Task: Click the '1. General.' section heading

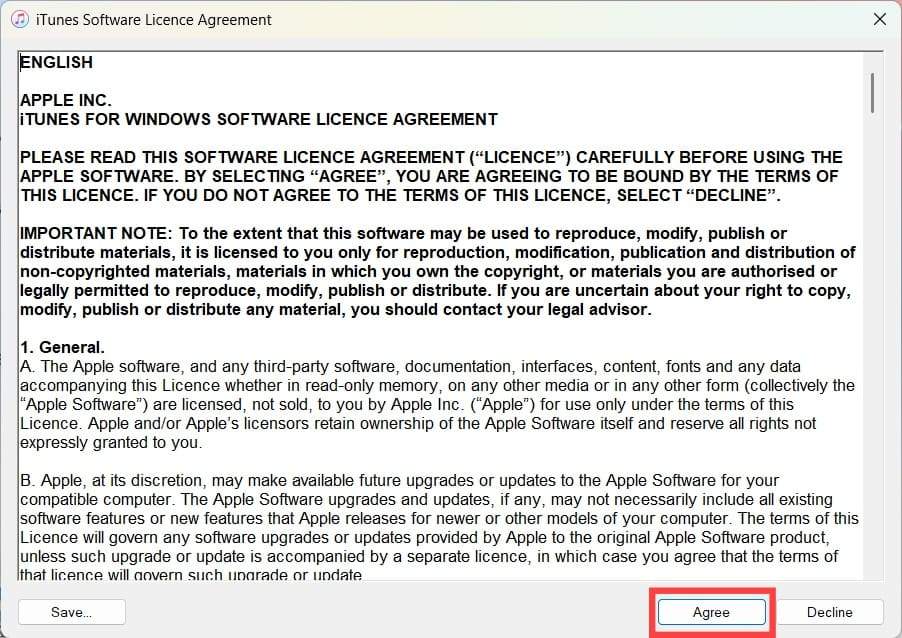Action: pyautogui.click(x=62, y=347)
